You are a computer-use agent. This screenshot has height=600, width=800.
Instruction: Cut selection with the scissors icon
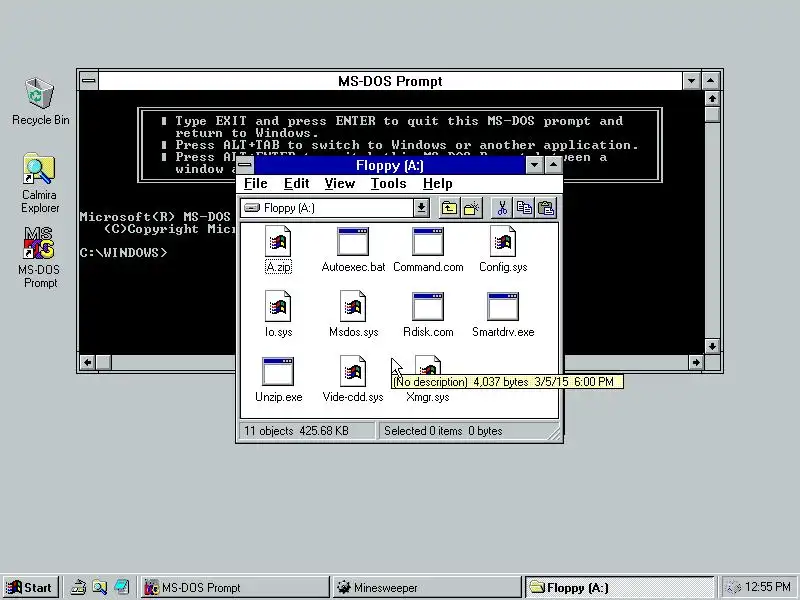tap(502, 208)
